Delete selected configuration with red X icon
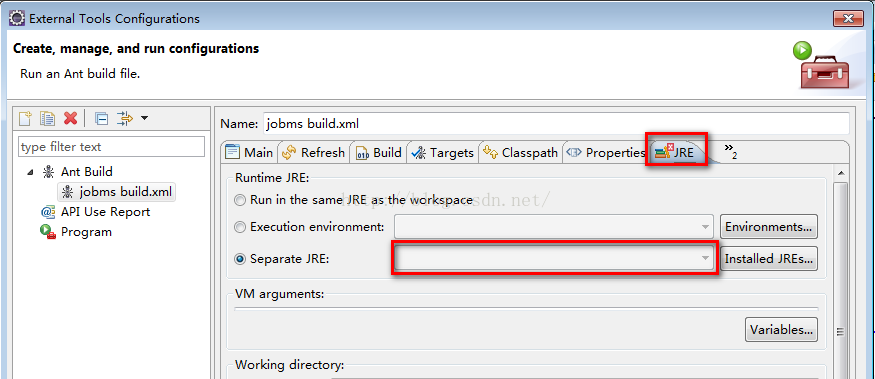 click(x=70, y=118)
